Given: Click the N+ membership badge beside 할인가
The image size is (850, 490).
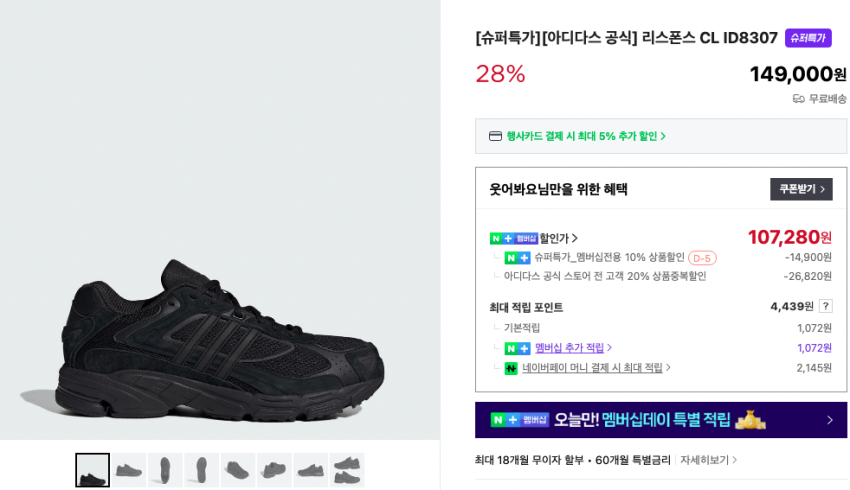Looking at the screenshot, I should pos(514,238).
